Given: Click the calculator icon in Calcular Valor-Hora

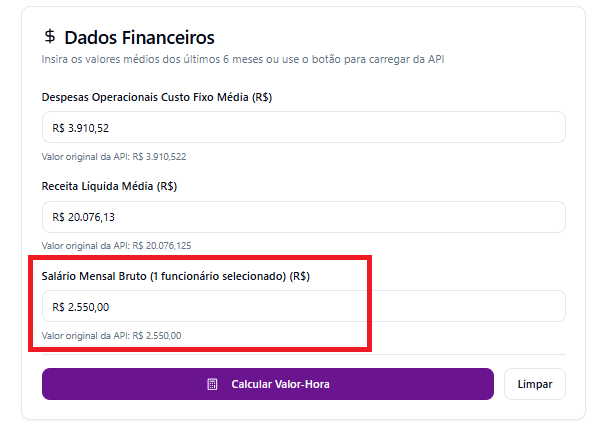Looking at the screenshot, I should pos(212,384).
